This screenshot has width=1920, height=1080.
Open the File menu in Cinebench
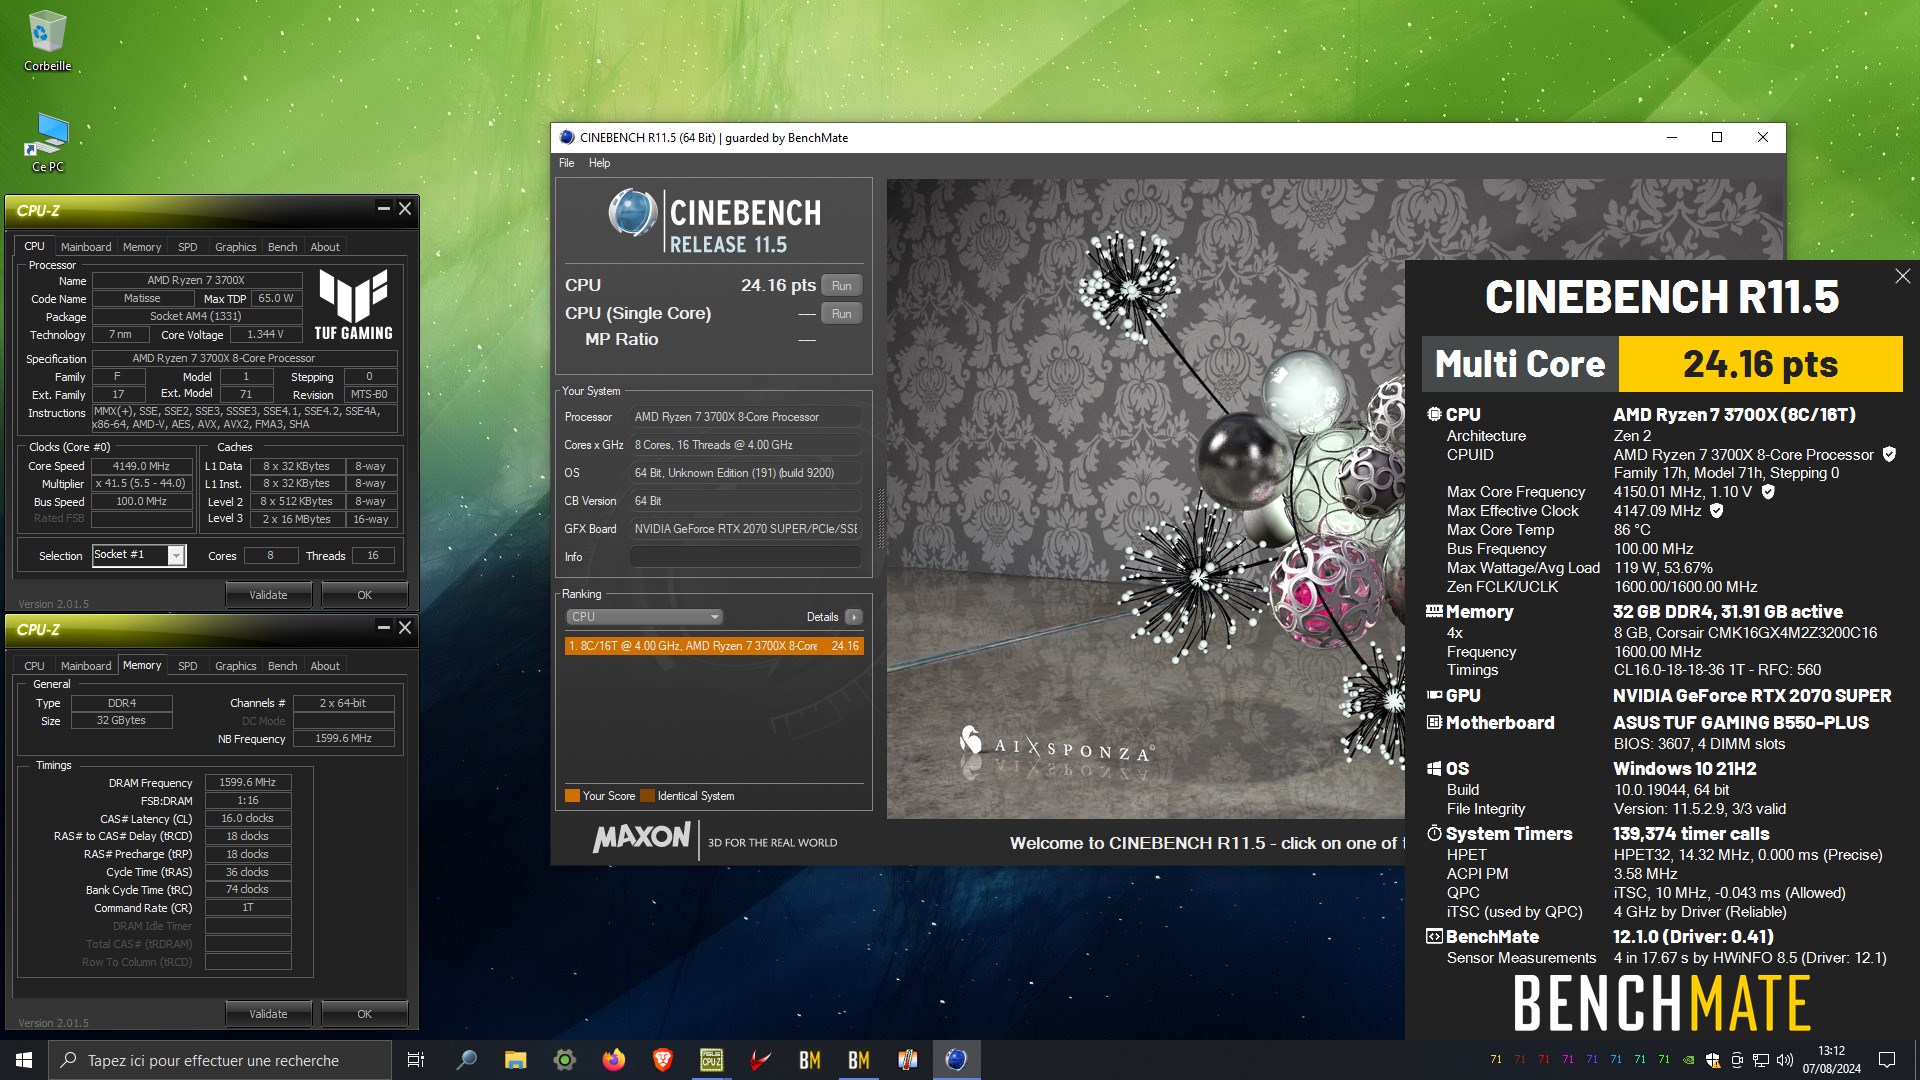(566, 163)
